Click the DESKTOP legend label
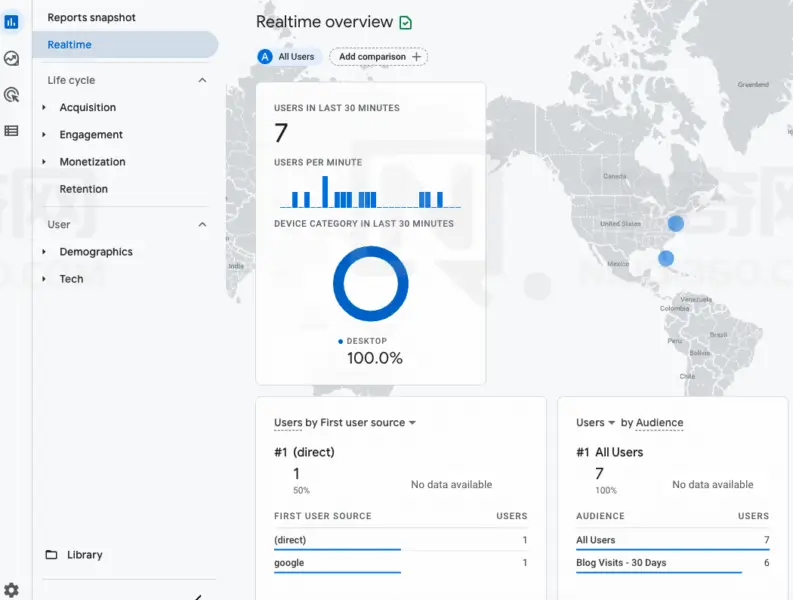 pyautogui.click(x=367, y=341)
